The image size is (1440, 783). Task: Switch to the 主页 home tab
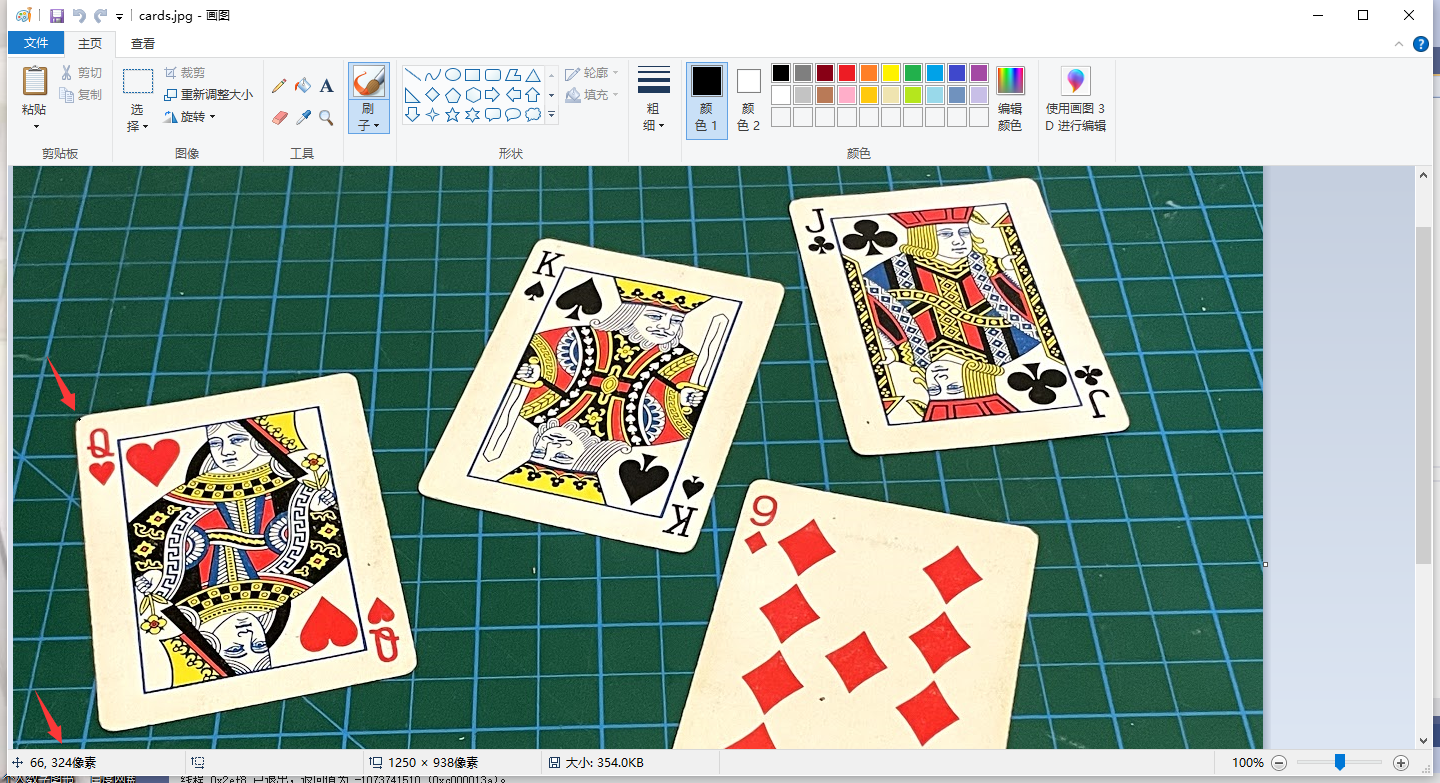[x=90, y=43]
